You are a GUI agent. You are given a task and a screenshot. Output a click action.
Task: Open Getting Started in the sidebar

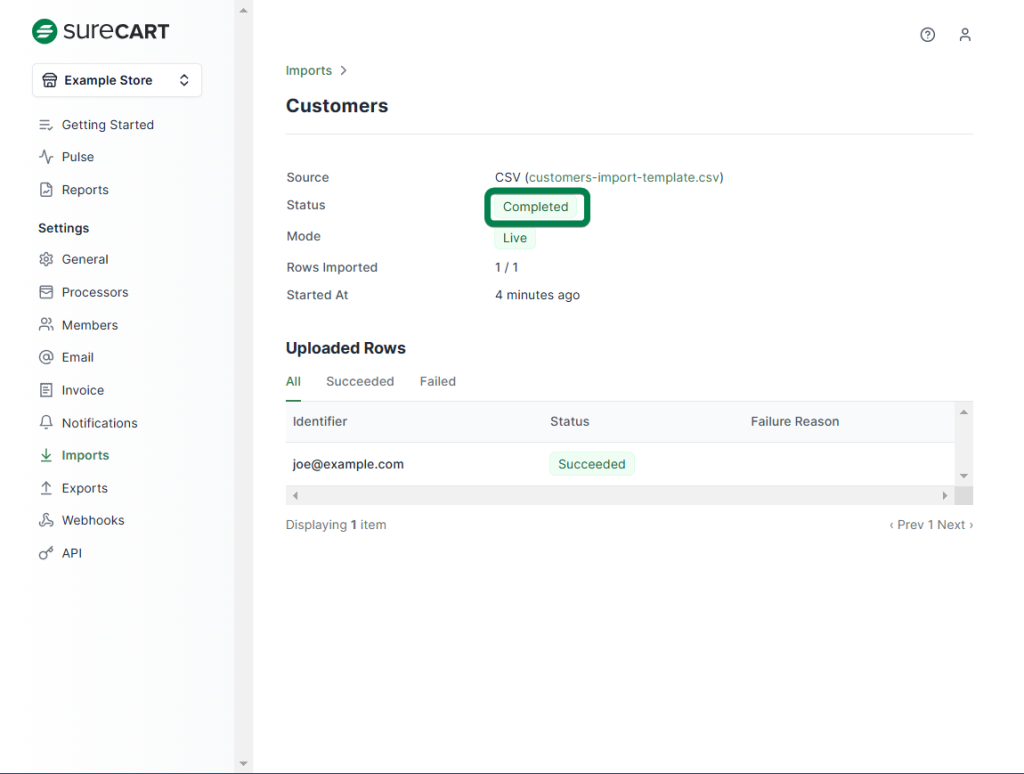(x=107, y=125)
